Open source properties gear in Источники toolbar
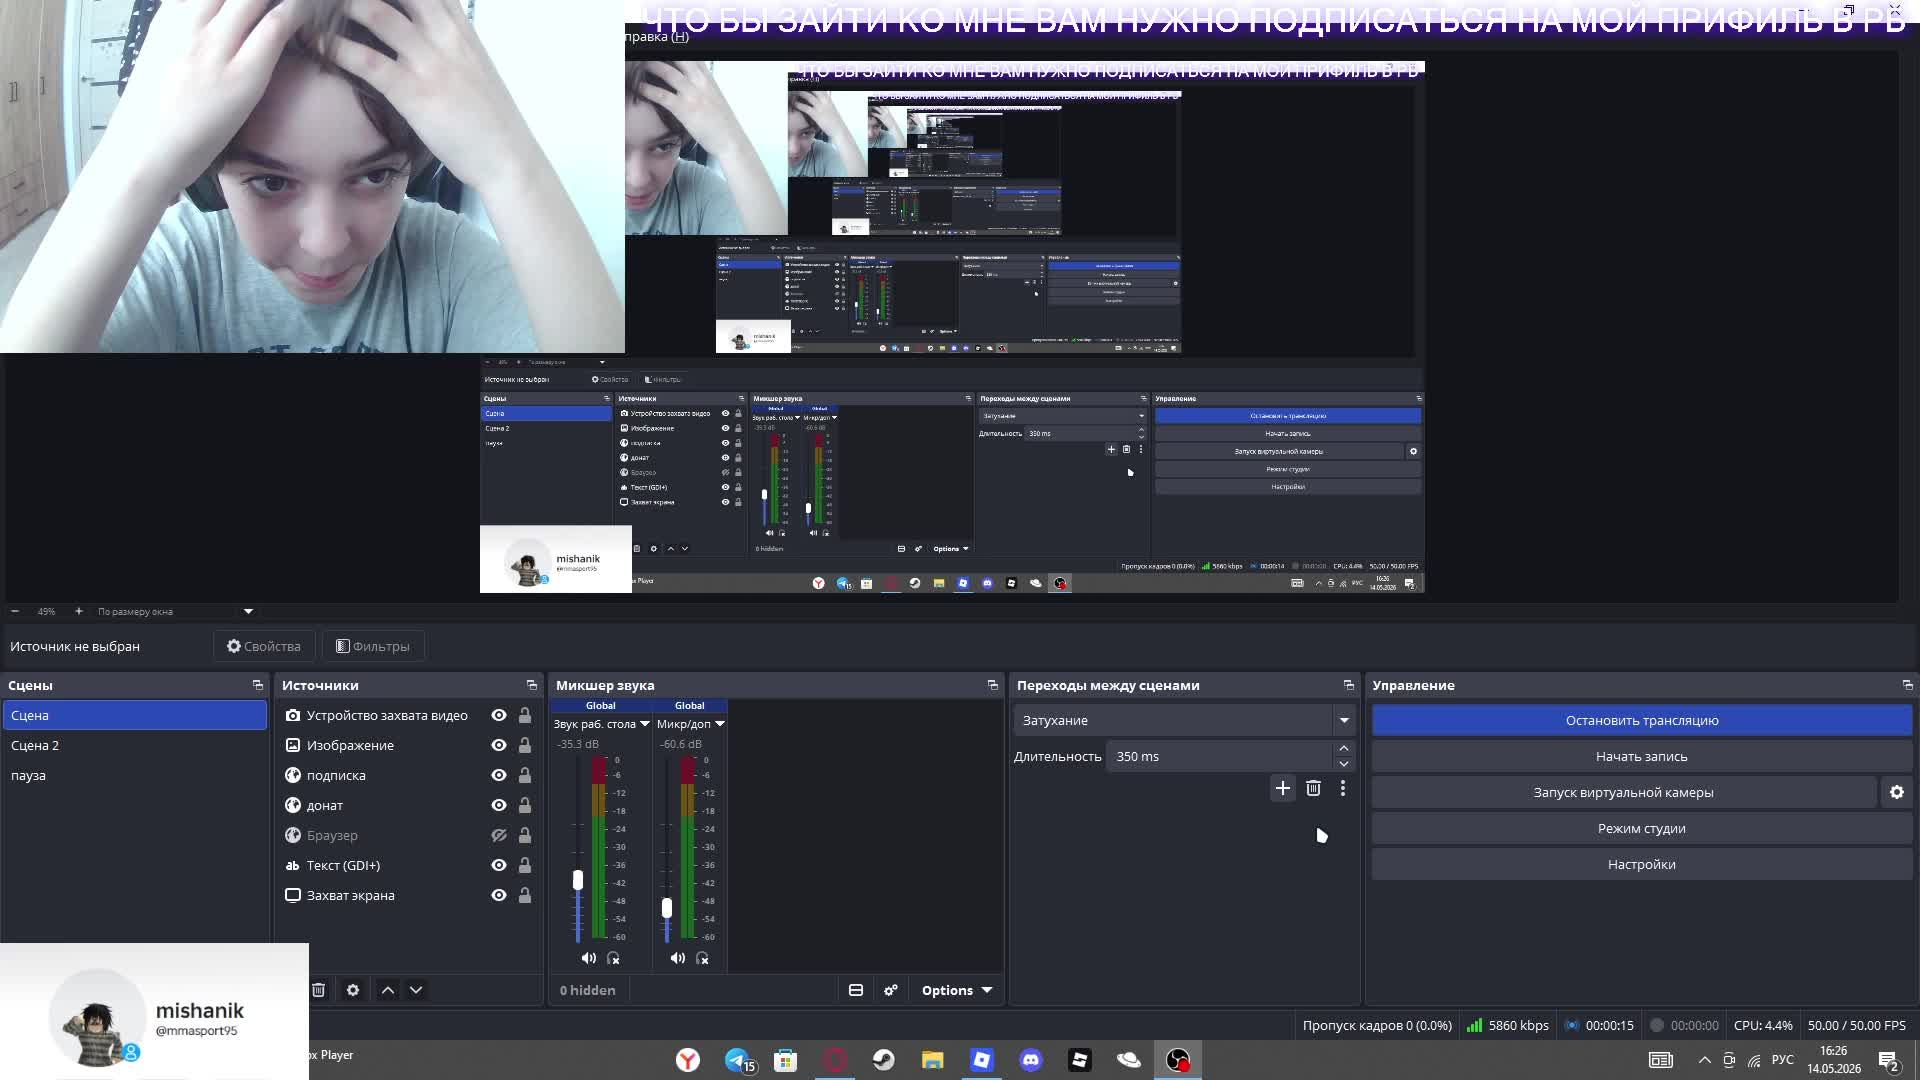Screen dimensions: 1920x1080 353,990
